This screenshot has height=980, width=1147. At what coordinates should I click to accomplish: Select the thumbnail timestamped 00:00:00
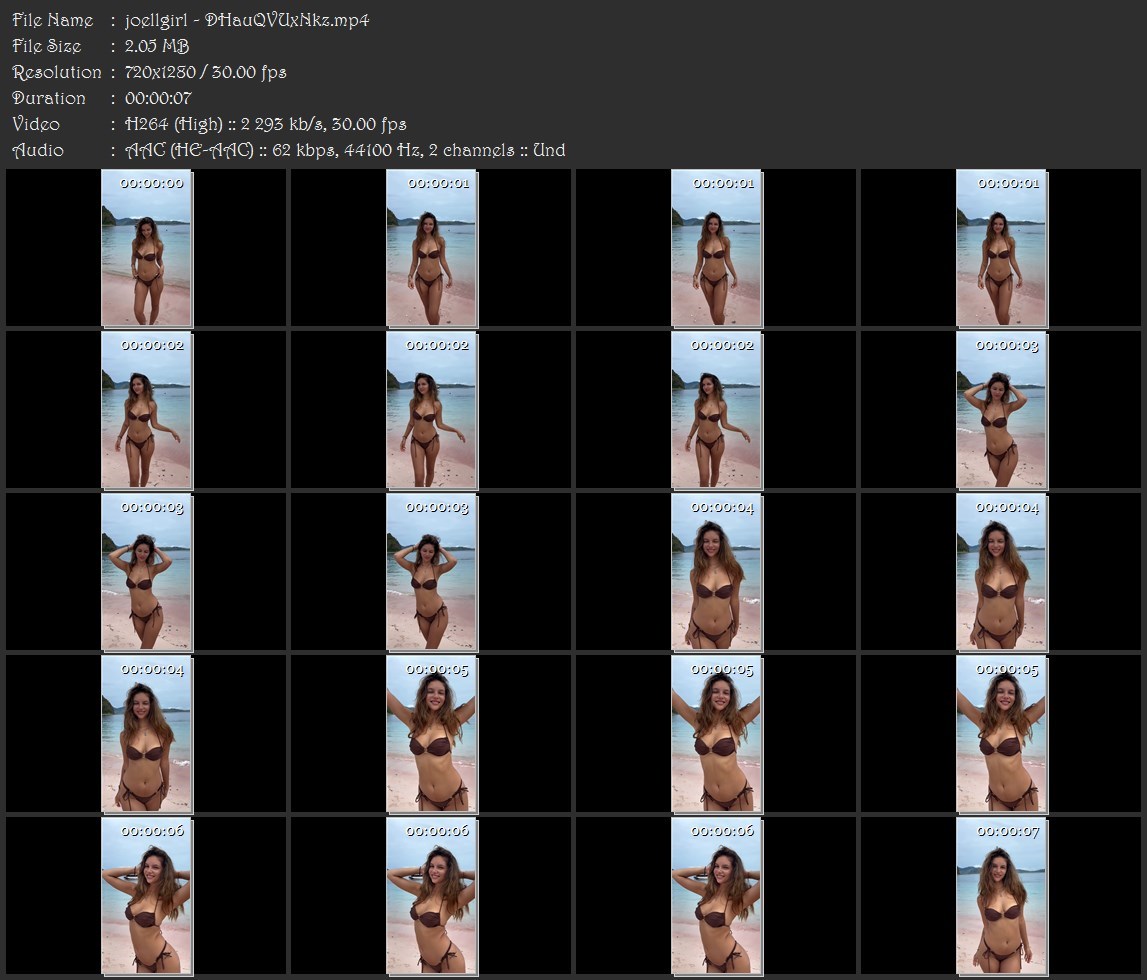coord(146,248)
